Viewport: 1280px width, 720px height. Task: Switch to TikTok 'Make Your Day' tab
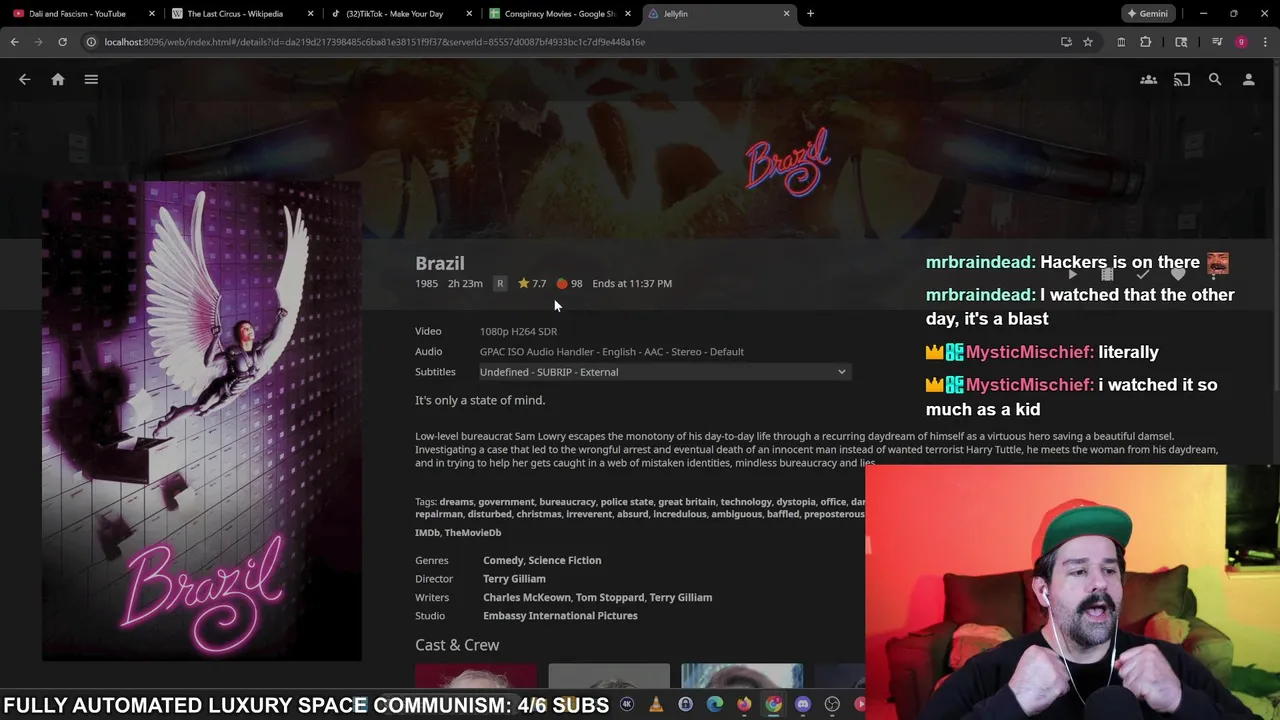[394, 14]
